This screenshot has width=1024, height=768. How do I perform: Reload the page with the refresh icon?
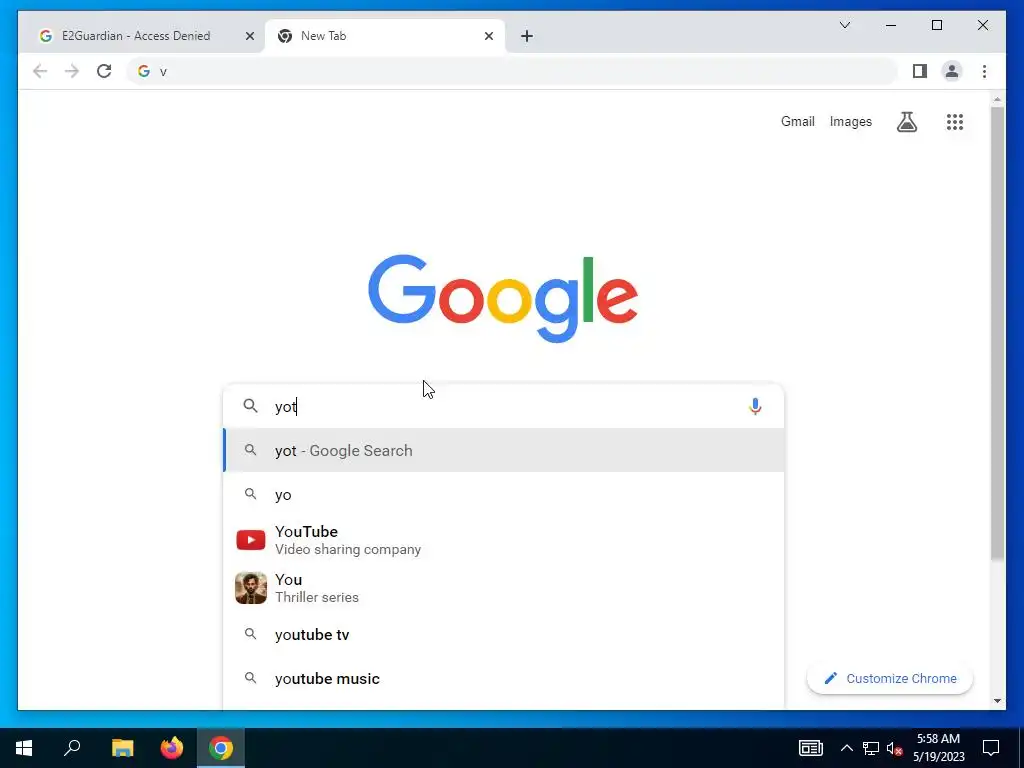point(104,71)
